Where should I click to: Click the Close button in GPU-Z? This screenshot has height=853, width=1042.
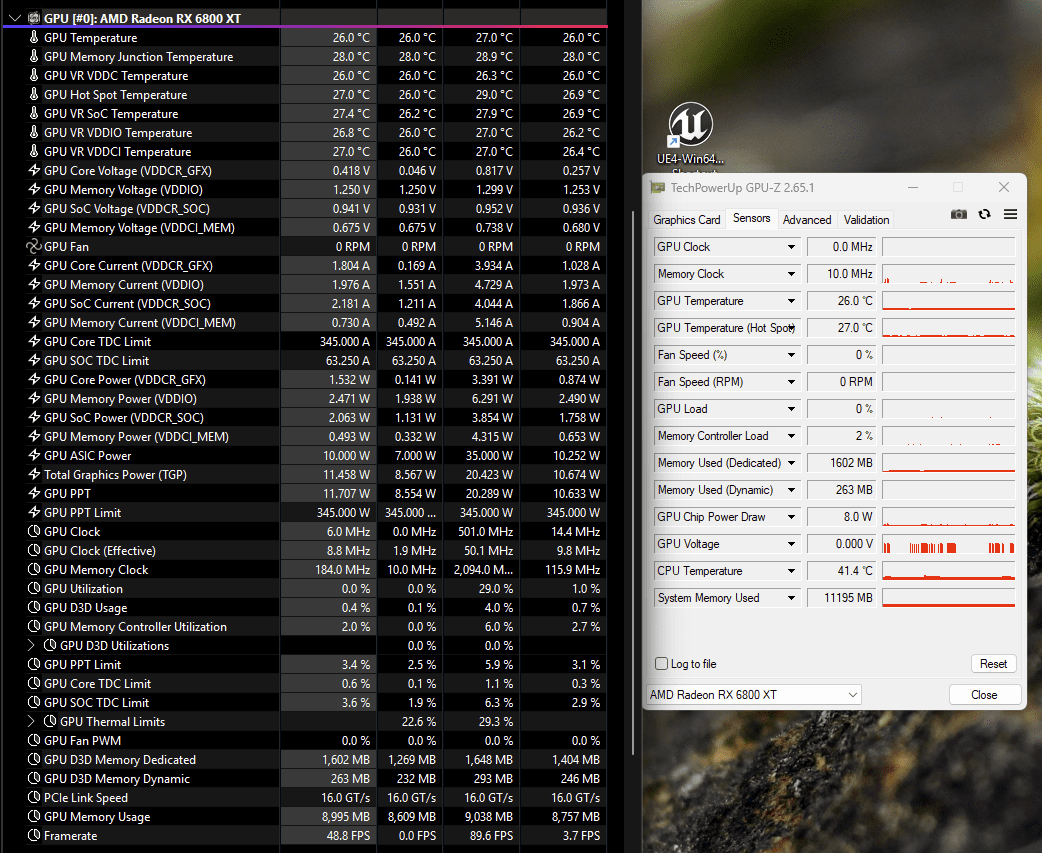pos(984,695)
